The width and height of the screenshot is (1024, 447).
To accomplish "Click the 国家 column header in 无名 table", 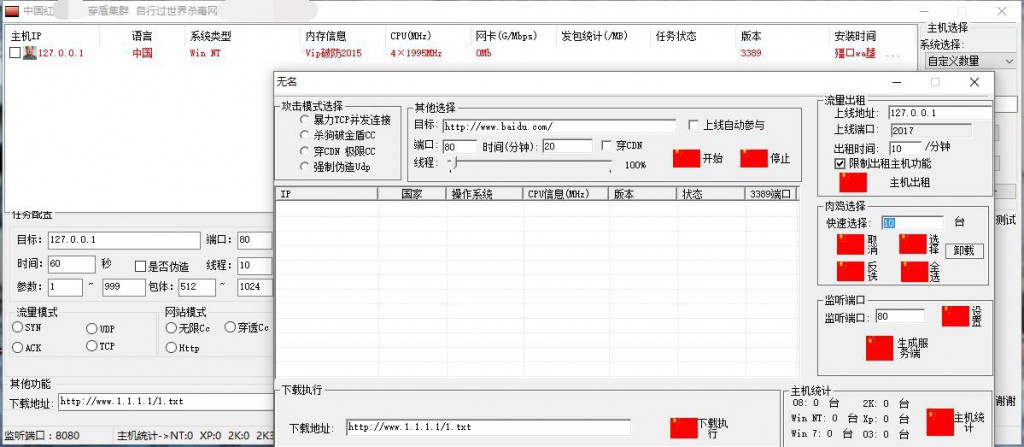I will (x=412, y=194).
